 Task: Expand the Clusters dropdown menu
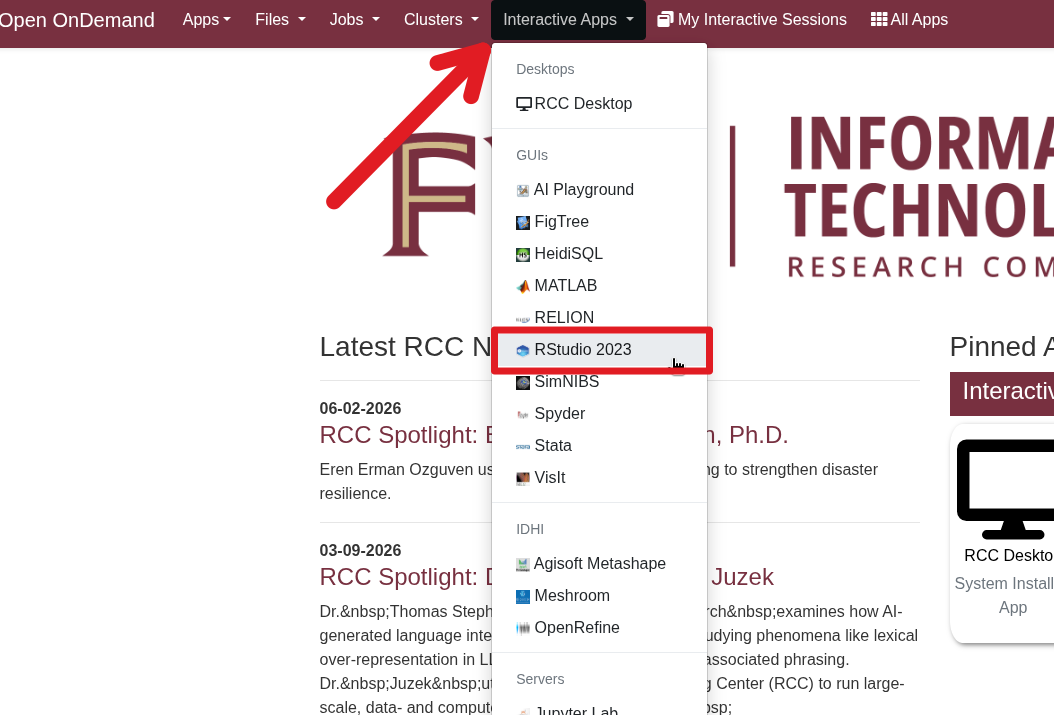(x=441, y=19)
